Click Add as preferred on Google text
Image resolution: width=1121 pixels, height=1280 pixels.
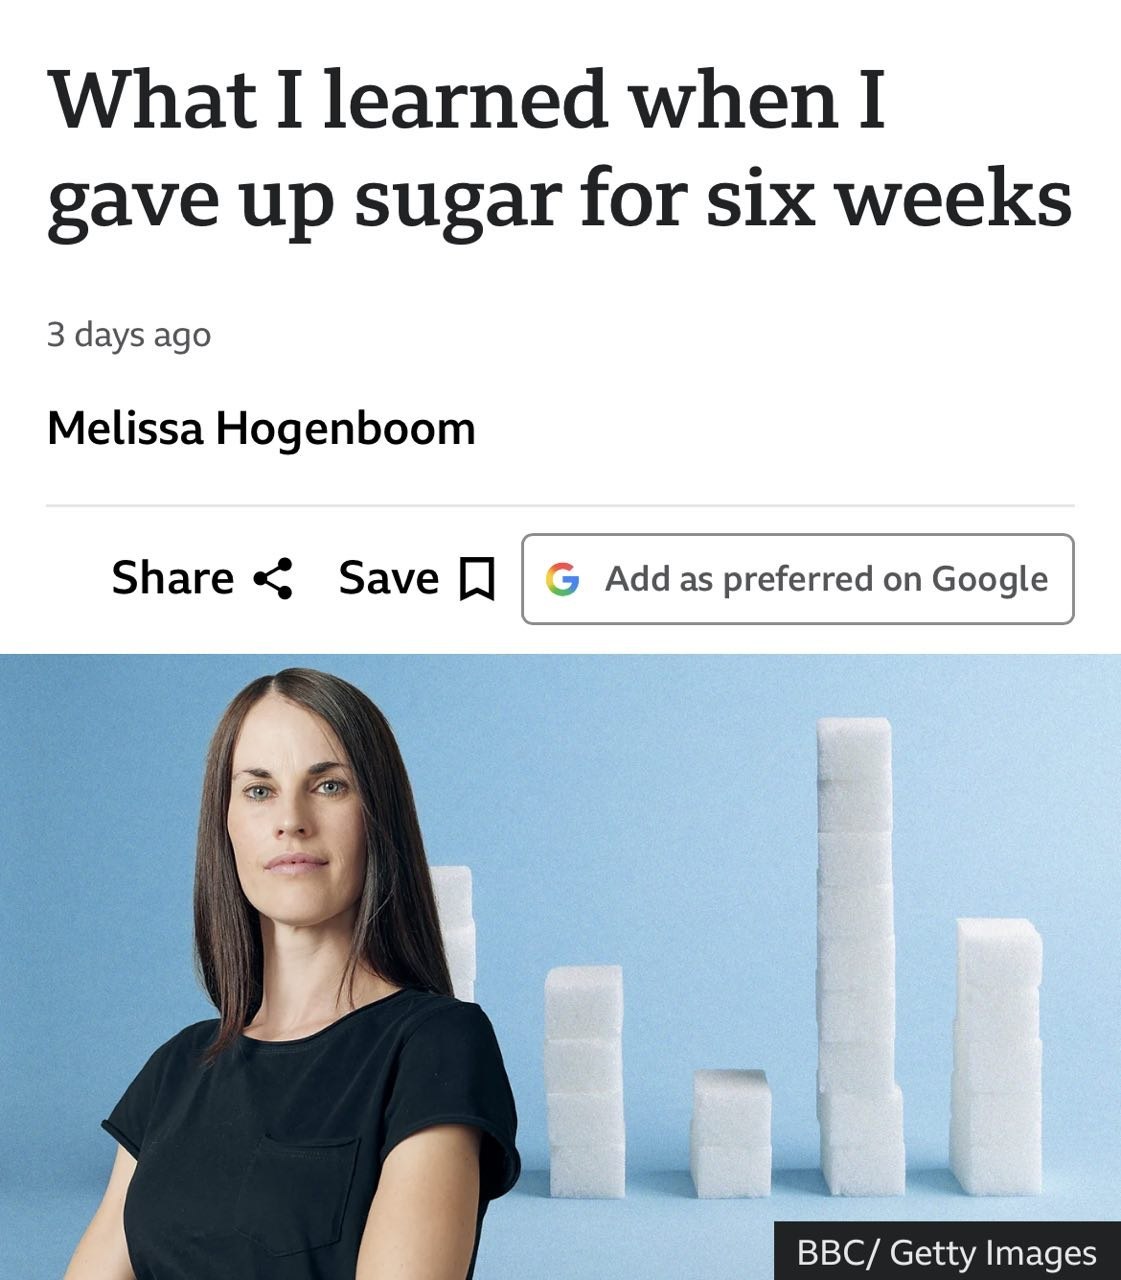[x=827, y=579]
